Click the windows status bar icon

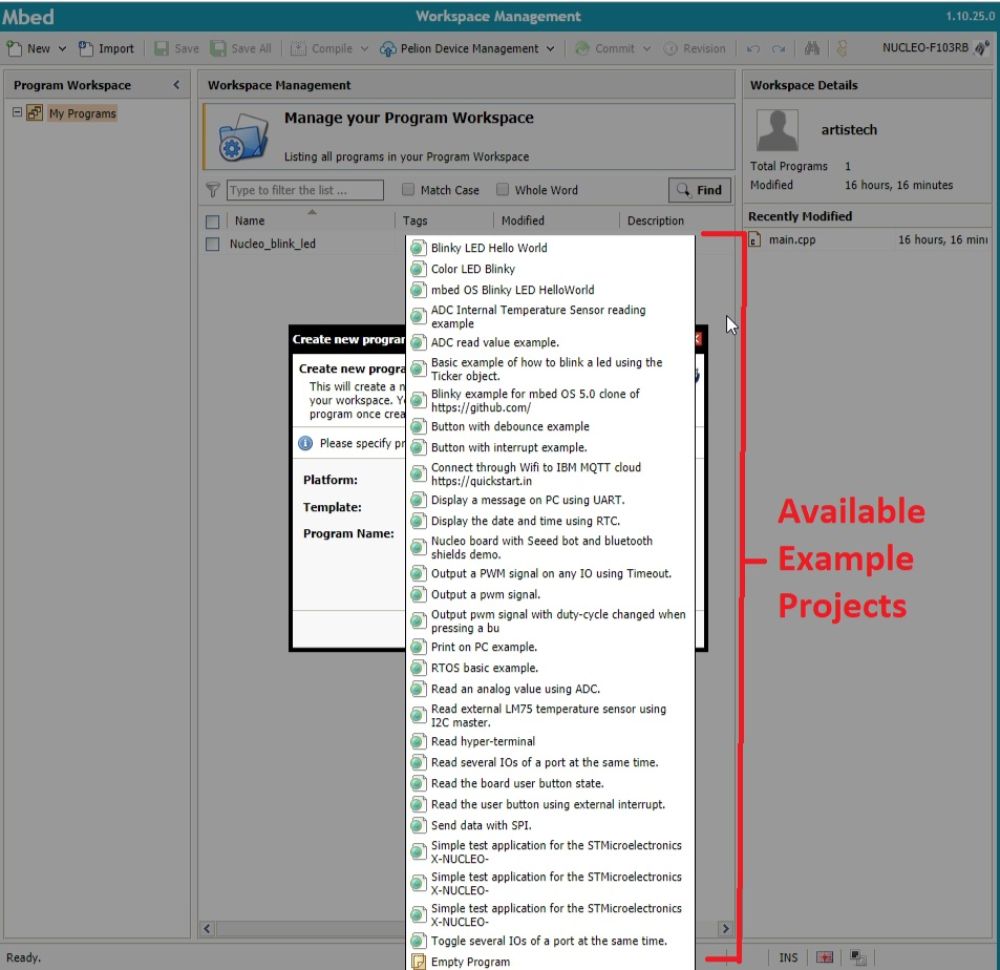(858, 957)
